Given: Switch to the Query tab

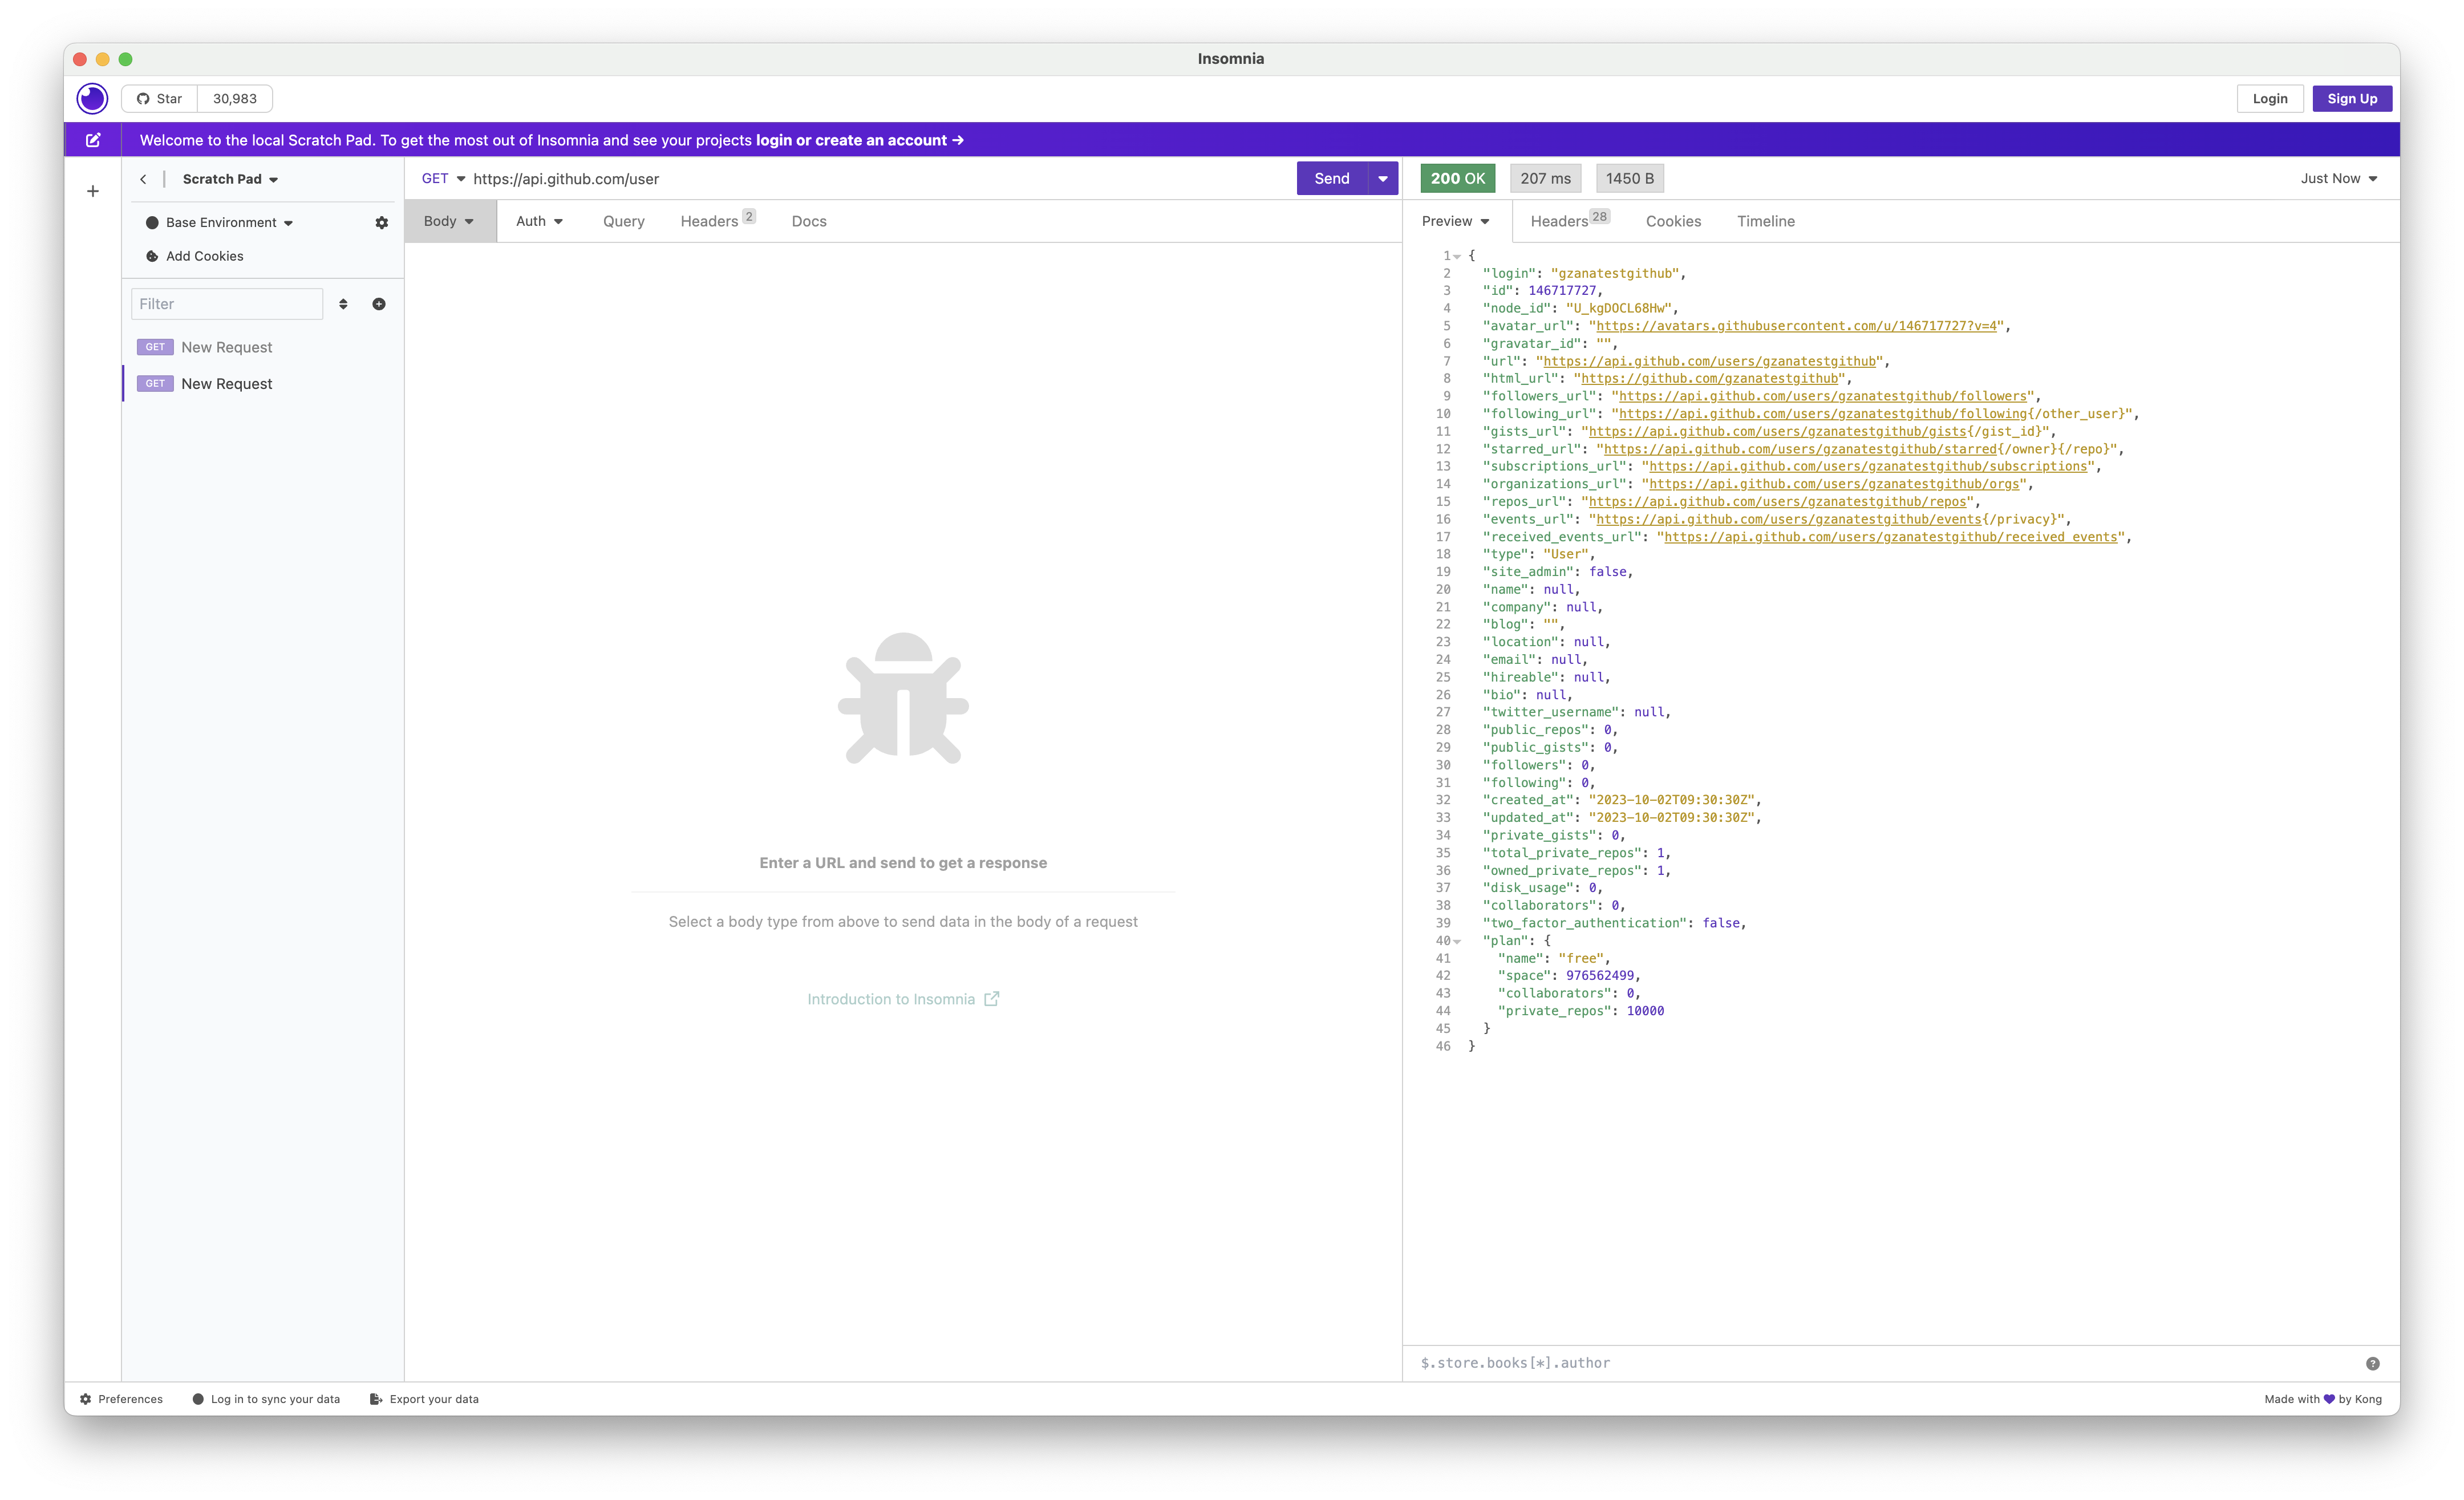Looking at the screenshot, I should 623,221.
